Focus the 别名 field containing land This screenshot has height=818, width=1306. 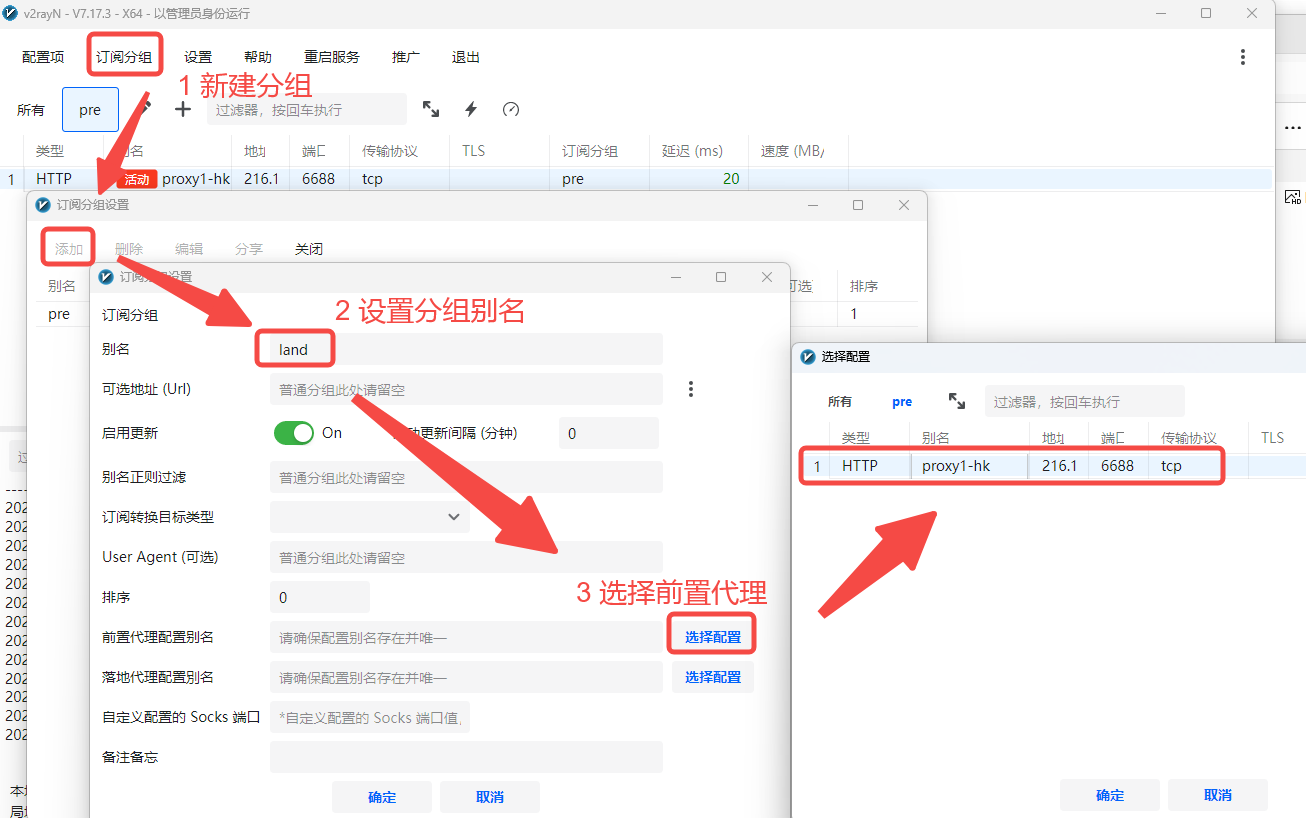coord(466,349)
